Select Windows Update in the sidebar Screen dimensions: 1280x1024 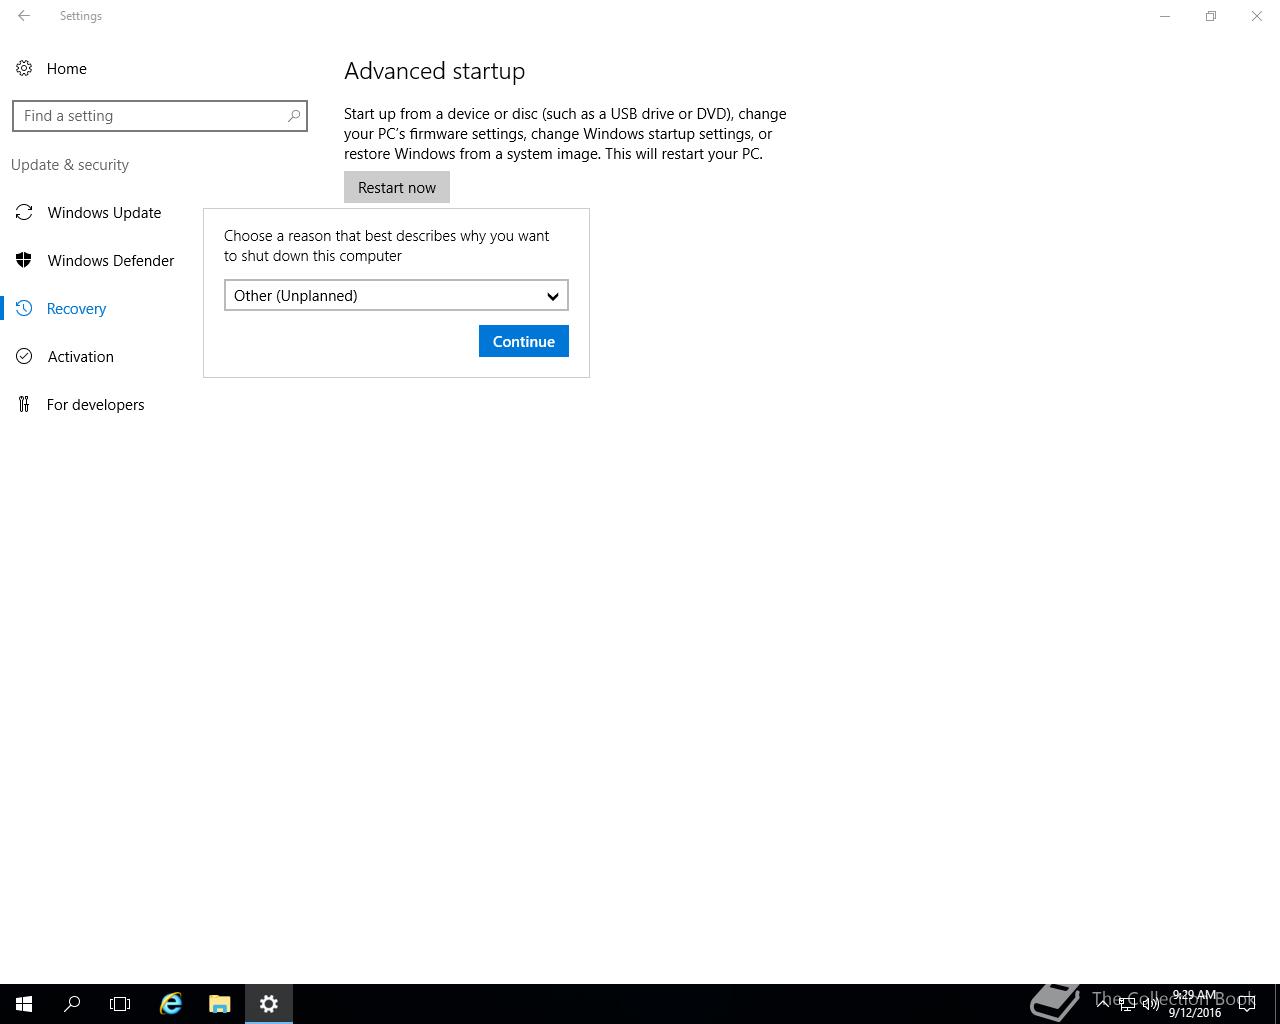(x=104, y=212)
